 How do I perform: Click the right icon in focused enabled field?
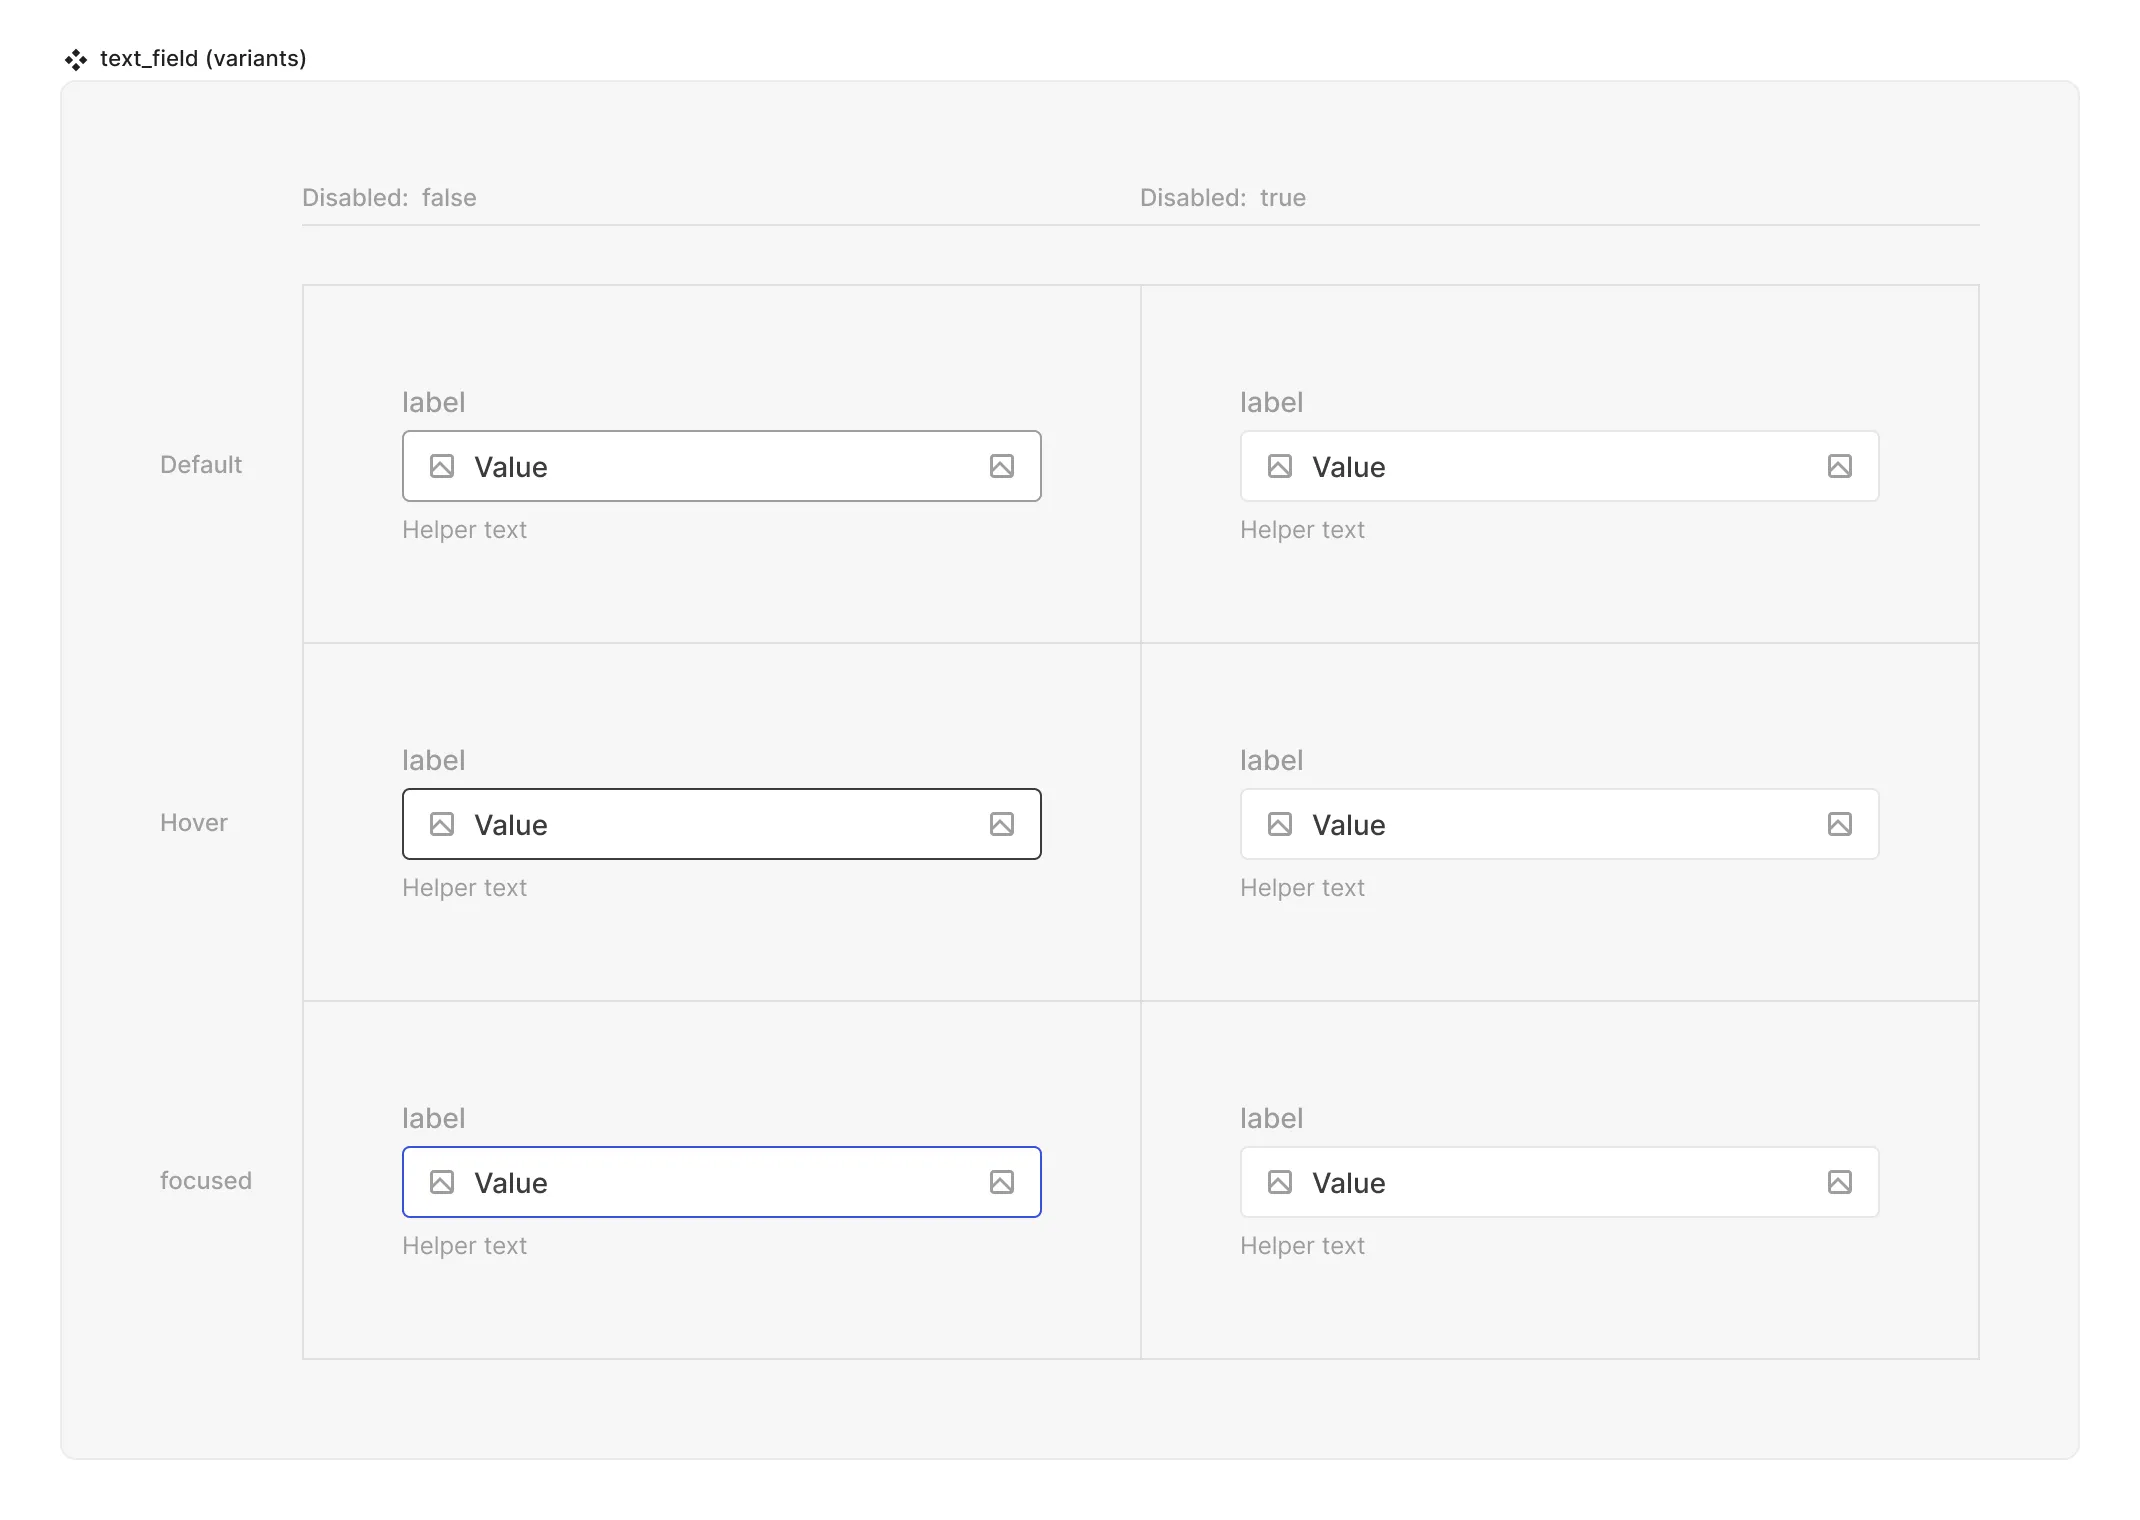(x=1000, y=1181)
